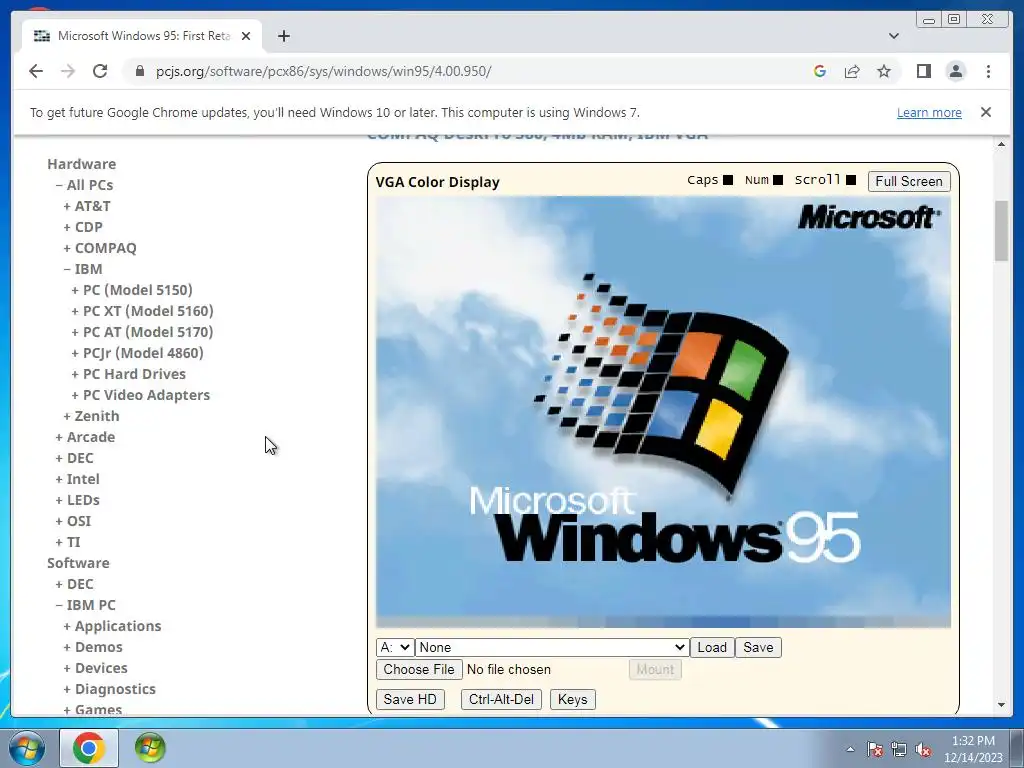Click the Save diskette button

pos(758,647)
